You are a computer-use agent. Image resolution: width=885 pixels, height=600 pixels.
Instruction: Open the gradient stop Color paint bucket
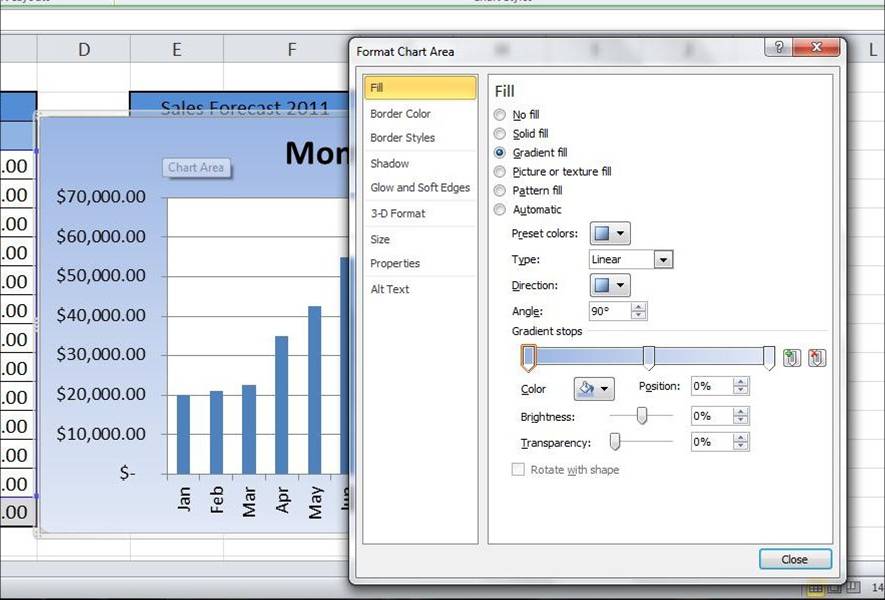tap(594, 389)
